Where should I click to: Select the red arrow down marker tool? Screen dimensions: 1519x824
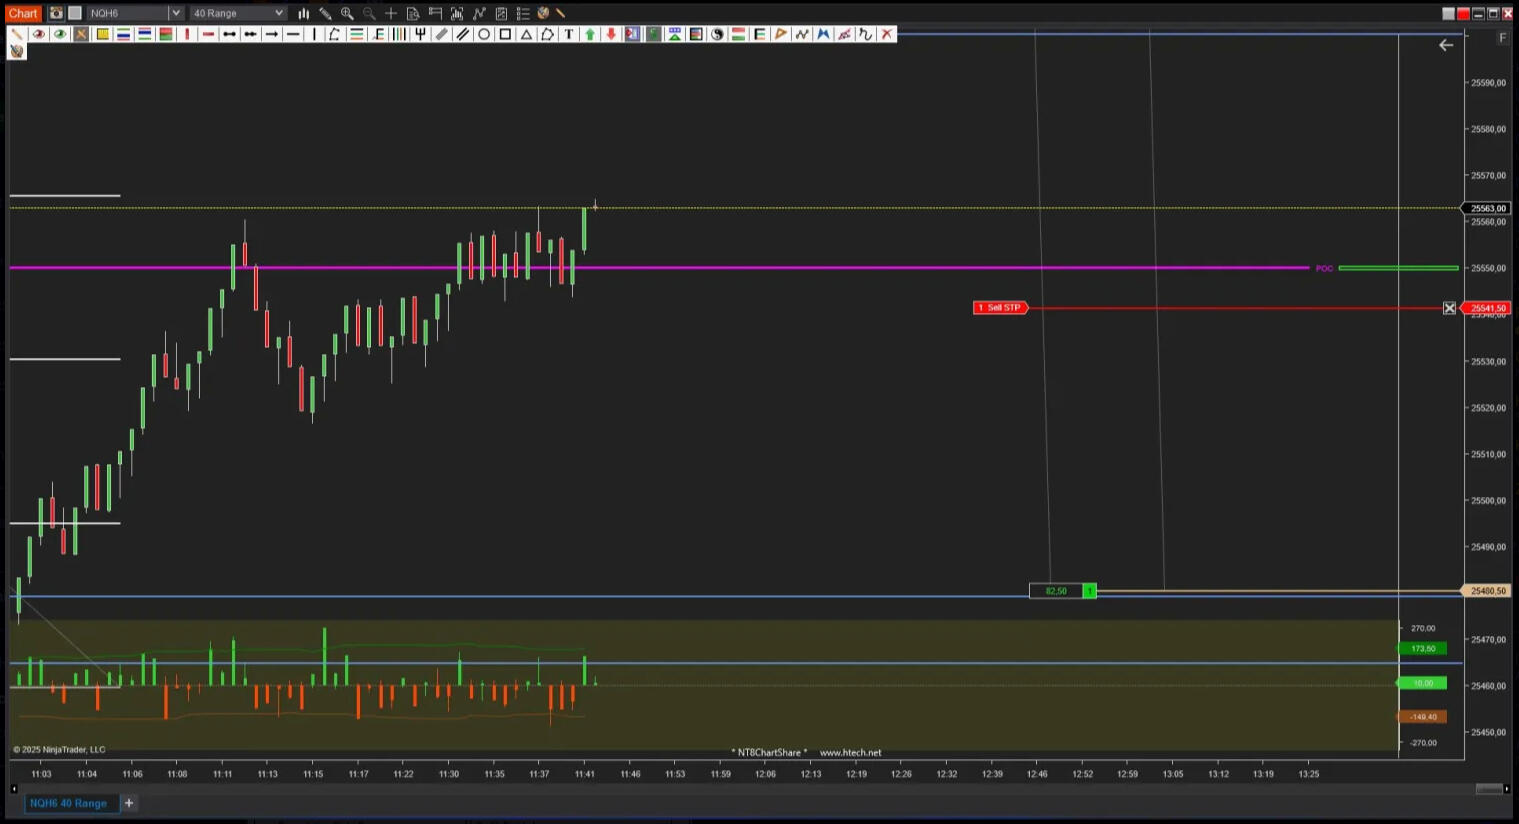(x=611, y=34)
